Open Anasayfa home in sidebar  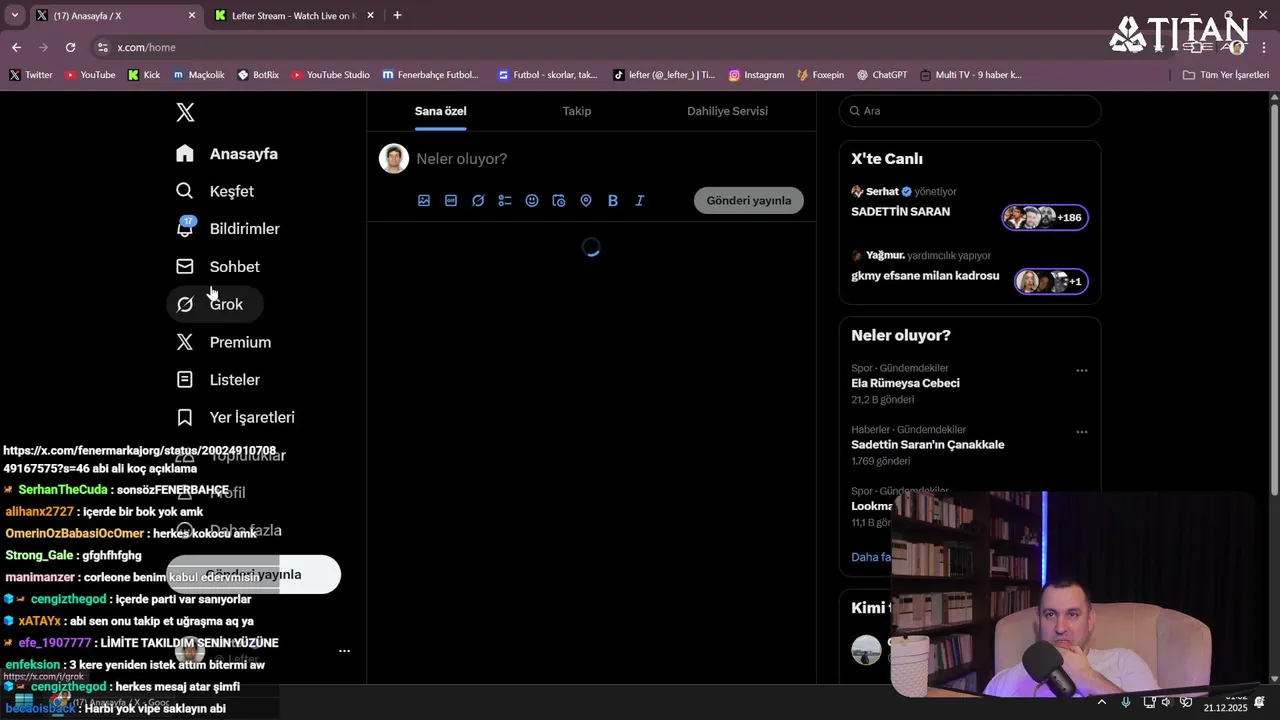click(x=227, y=154)
